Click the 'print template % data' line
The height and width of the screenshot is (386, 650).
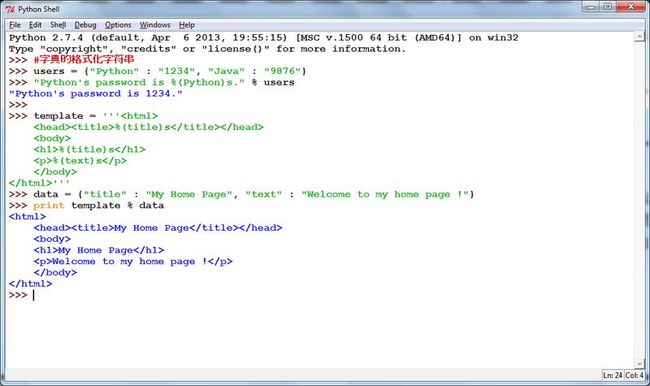click(99, 206)
